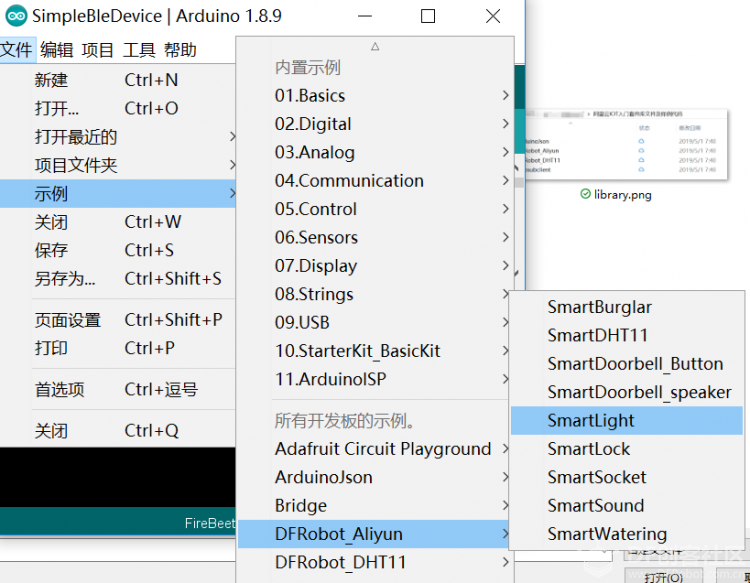This screenshot has width=750, height=583.
Task: Expand Adafruit Circuit Playground examples
Action: pyautogui.click(x=375, y=449)
